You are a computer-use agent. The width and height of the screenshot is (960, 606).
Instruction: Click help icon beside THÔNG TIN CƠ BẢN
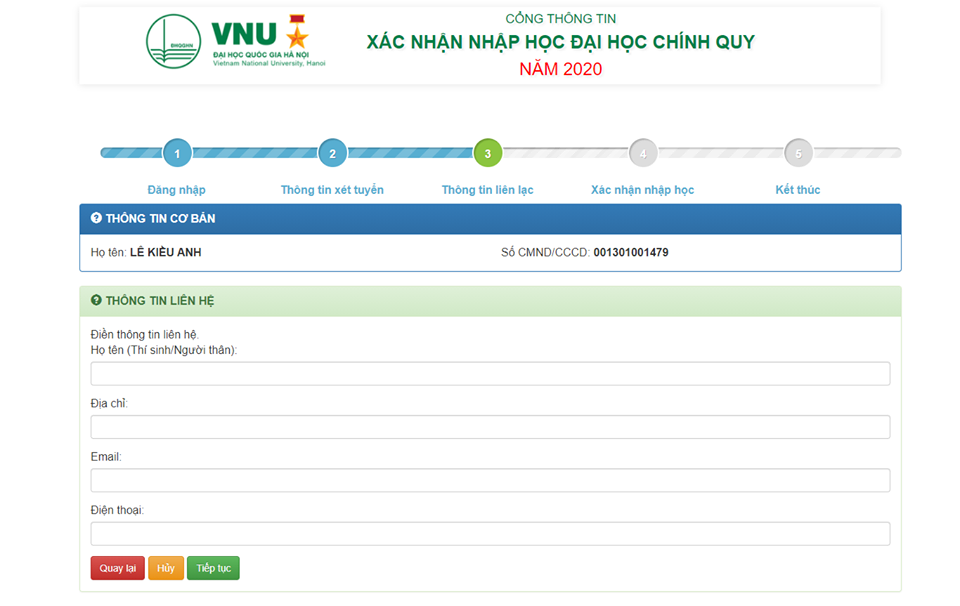tap(96, 218)
